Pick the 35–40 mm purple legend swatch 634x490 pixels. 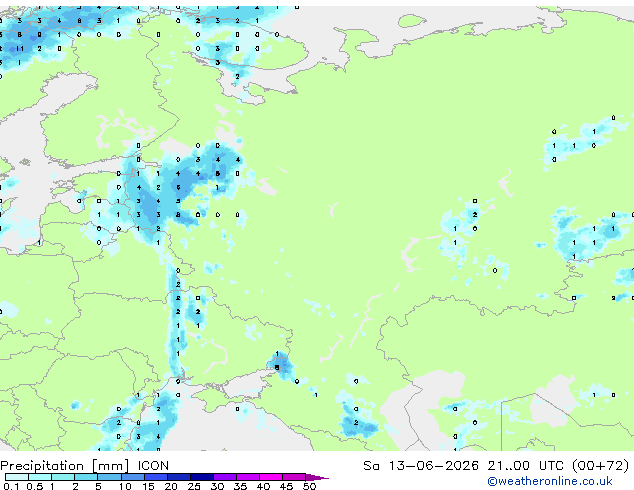pos(247,477)
